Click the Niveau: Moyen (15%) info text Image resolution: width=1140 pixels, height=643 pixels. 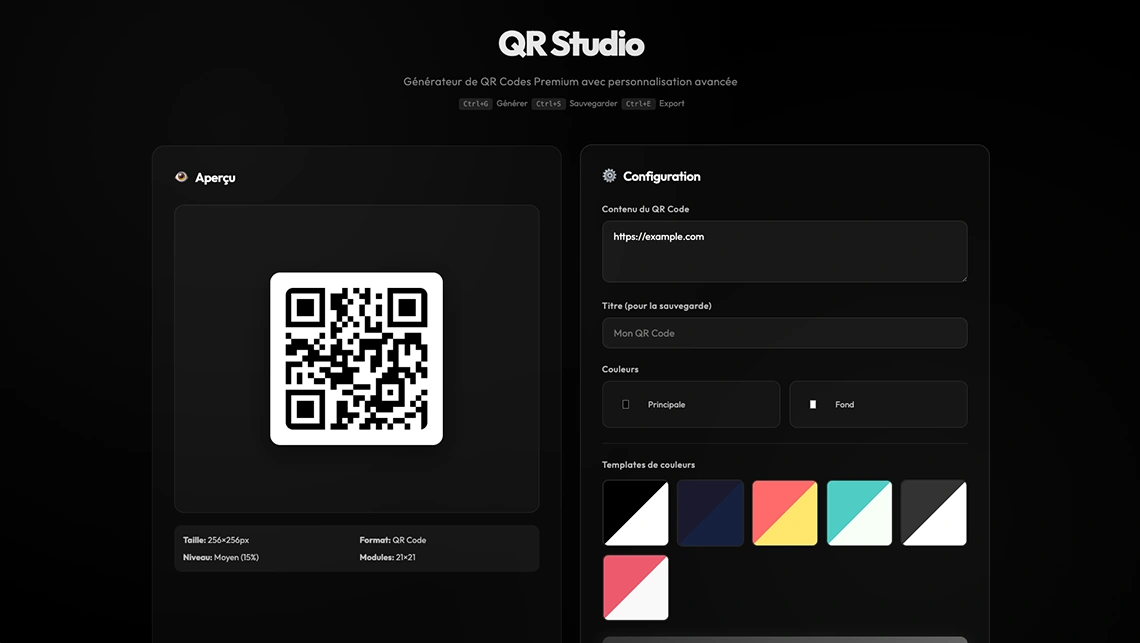click(x=221, y=557)
